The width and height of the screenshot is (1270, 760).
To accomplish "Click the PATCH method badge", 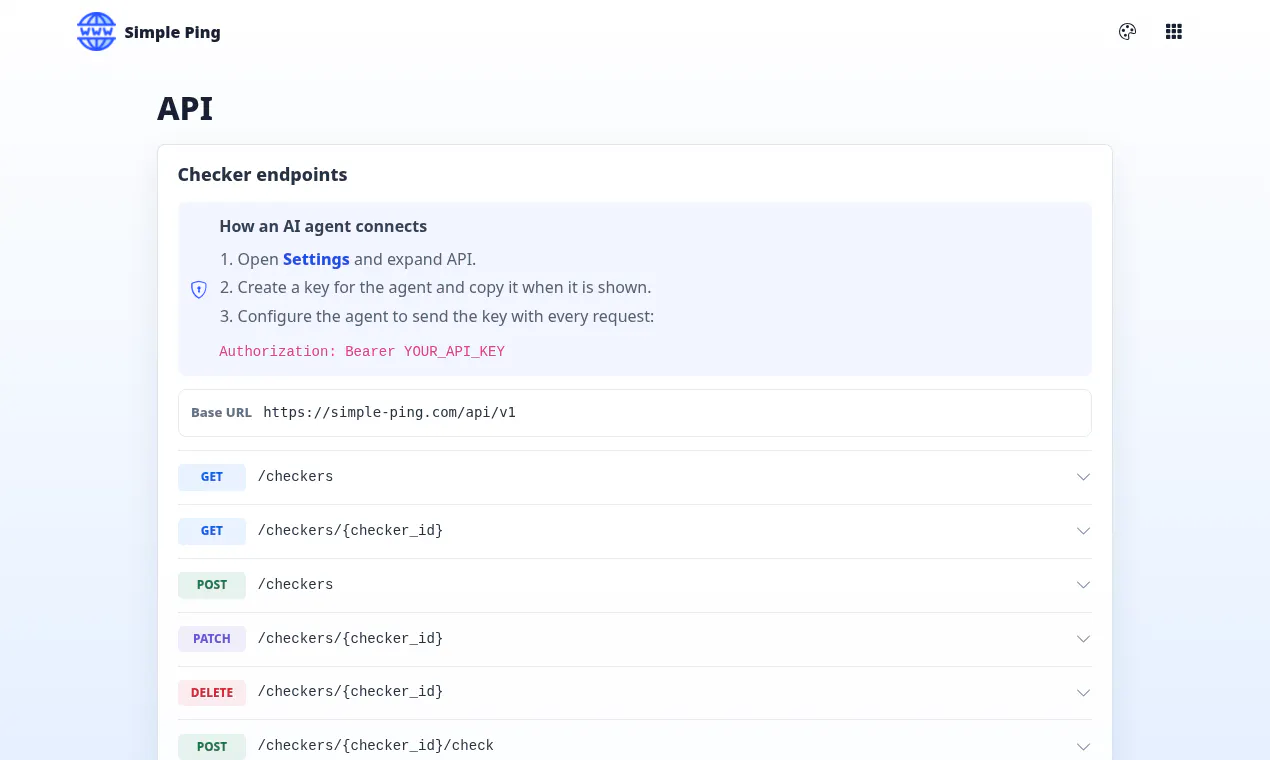I will [212, 638].
